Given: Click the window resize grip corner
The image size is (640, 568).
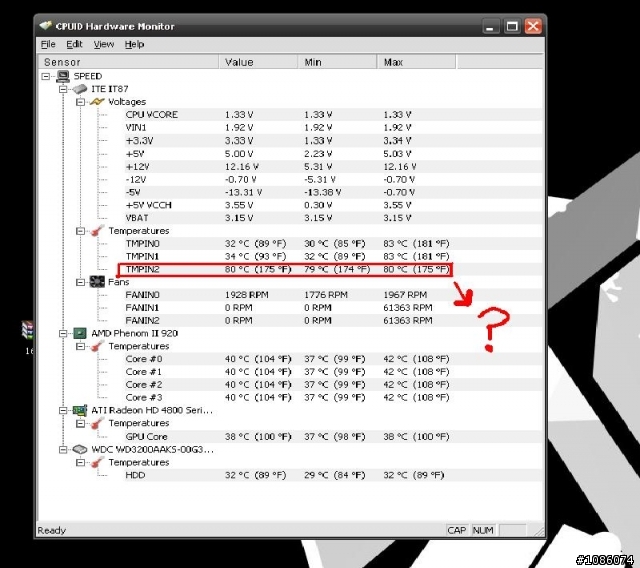Looking at the screenshot, I should (539, 531).
